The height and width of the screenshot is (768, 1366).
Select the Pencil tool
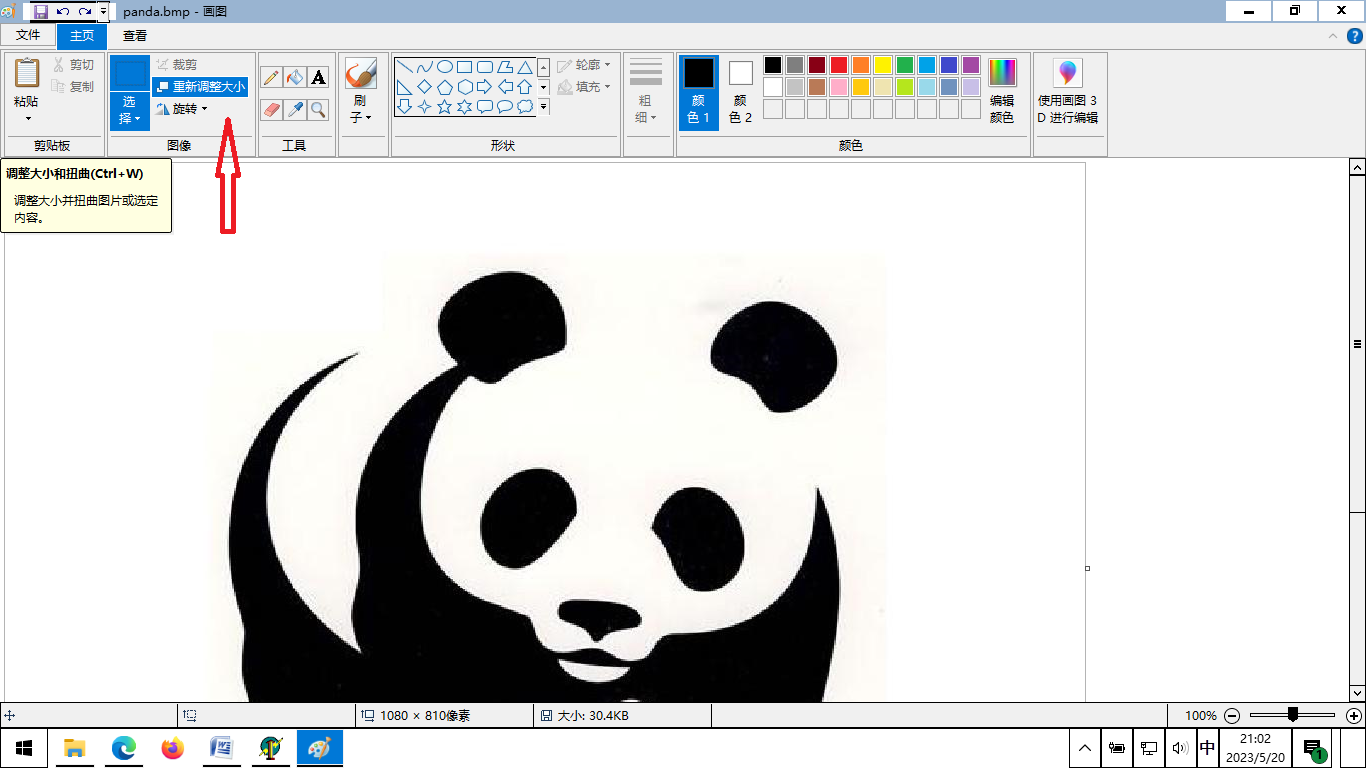(x=270, y=77)
